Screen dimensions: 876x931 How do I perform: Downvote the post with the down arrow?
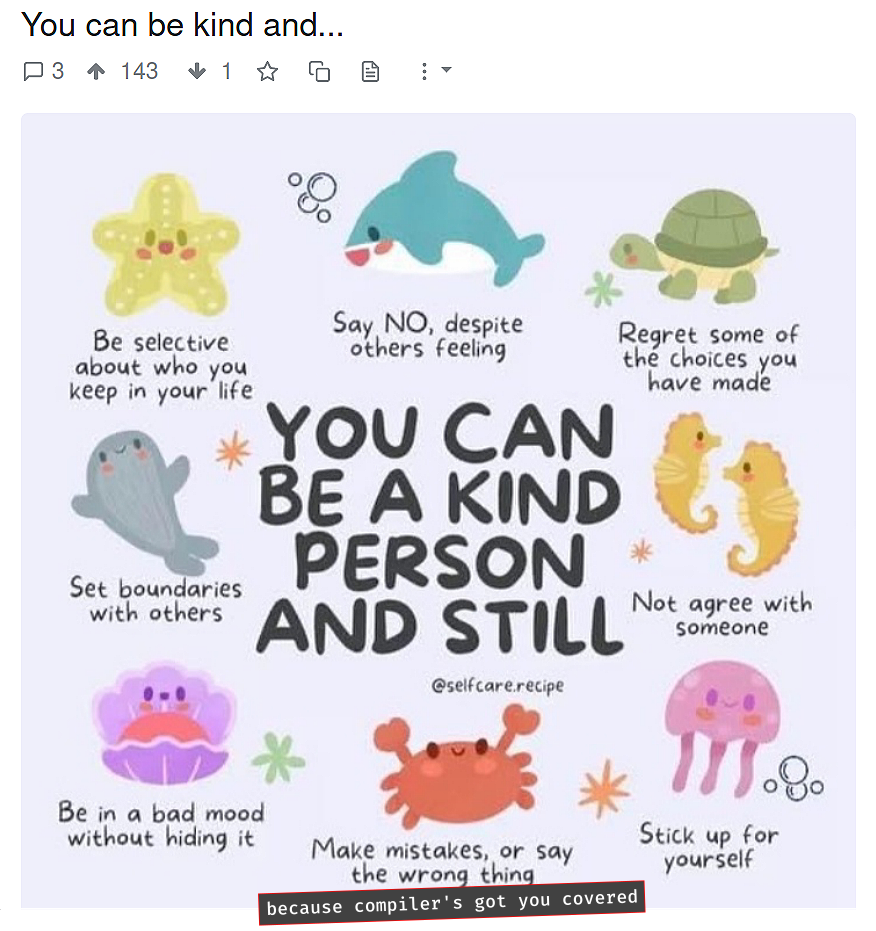(x=197, y=72)
